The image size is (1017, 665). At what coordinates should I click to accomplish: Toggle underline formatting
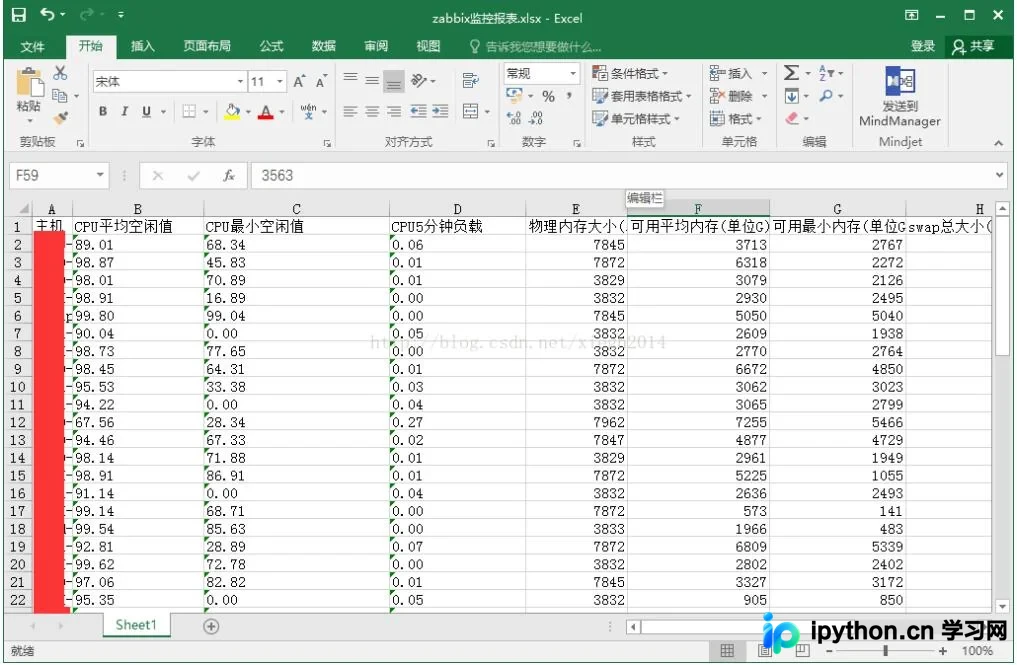pos(147,112)
